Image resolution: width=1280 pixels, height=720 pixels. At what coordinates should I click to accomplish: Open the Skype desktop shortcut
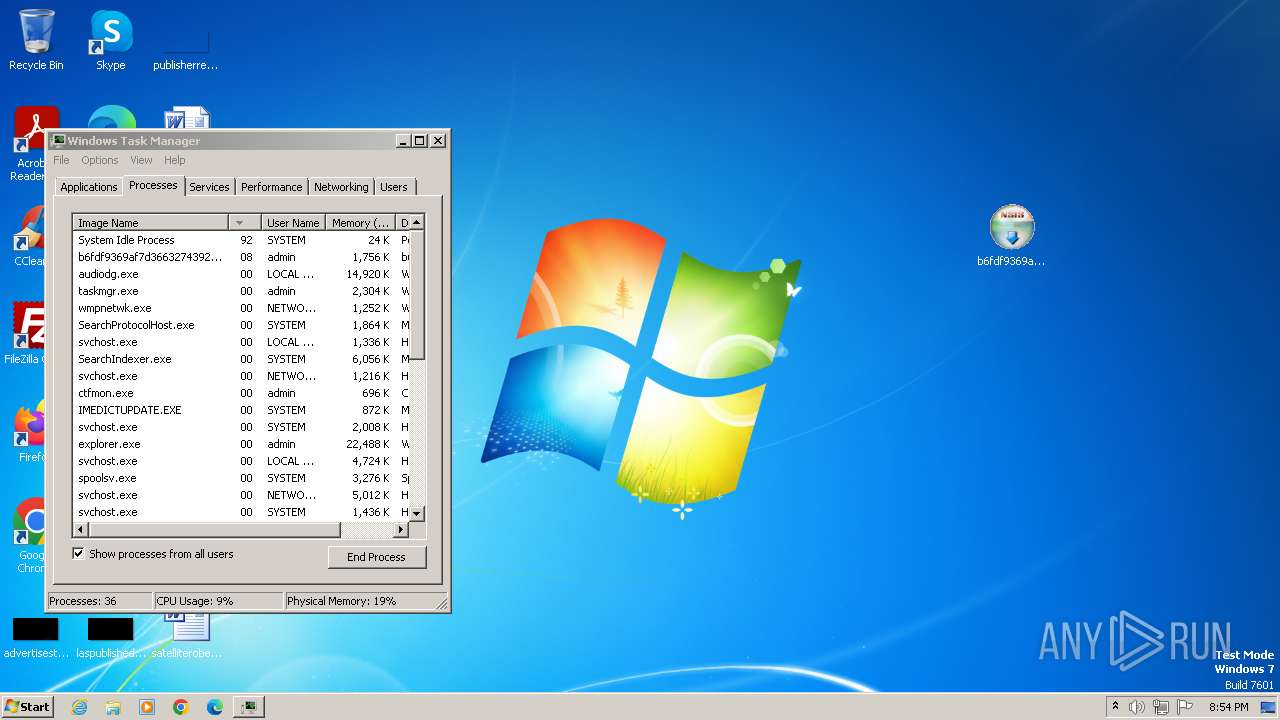(x=110, y=40)
